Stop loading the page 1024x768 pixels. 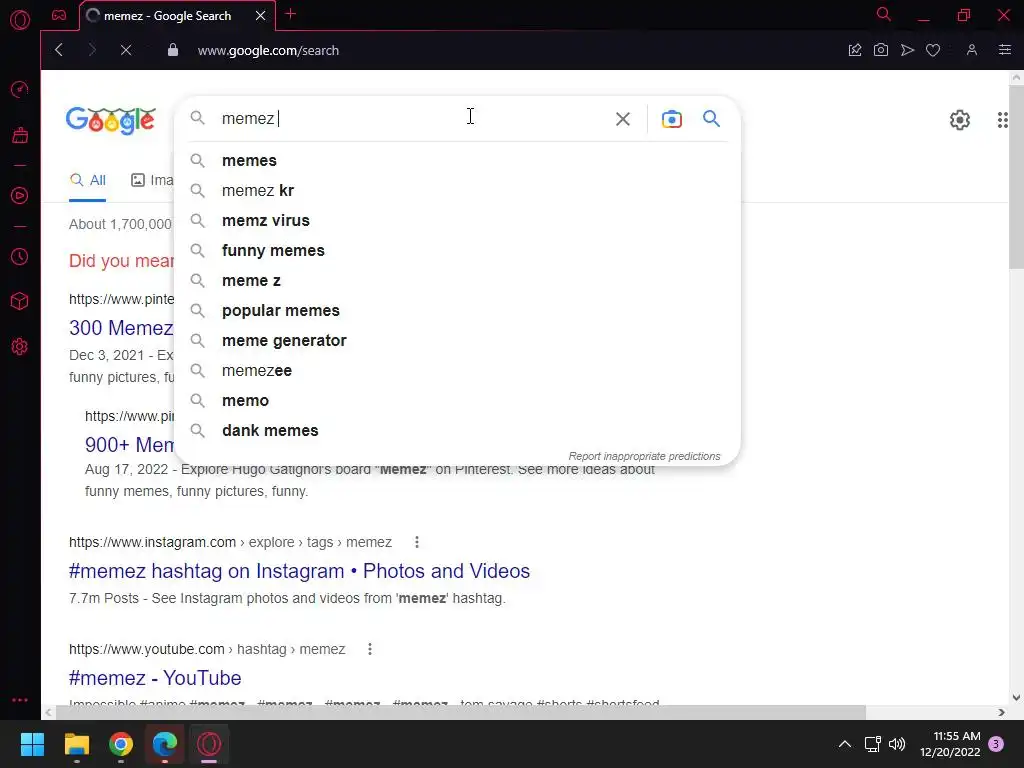click(x=126, y=50)
